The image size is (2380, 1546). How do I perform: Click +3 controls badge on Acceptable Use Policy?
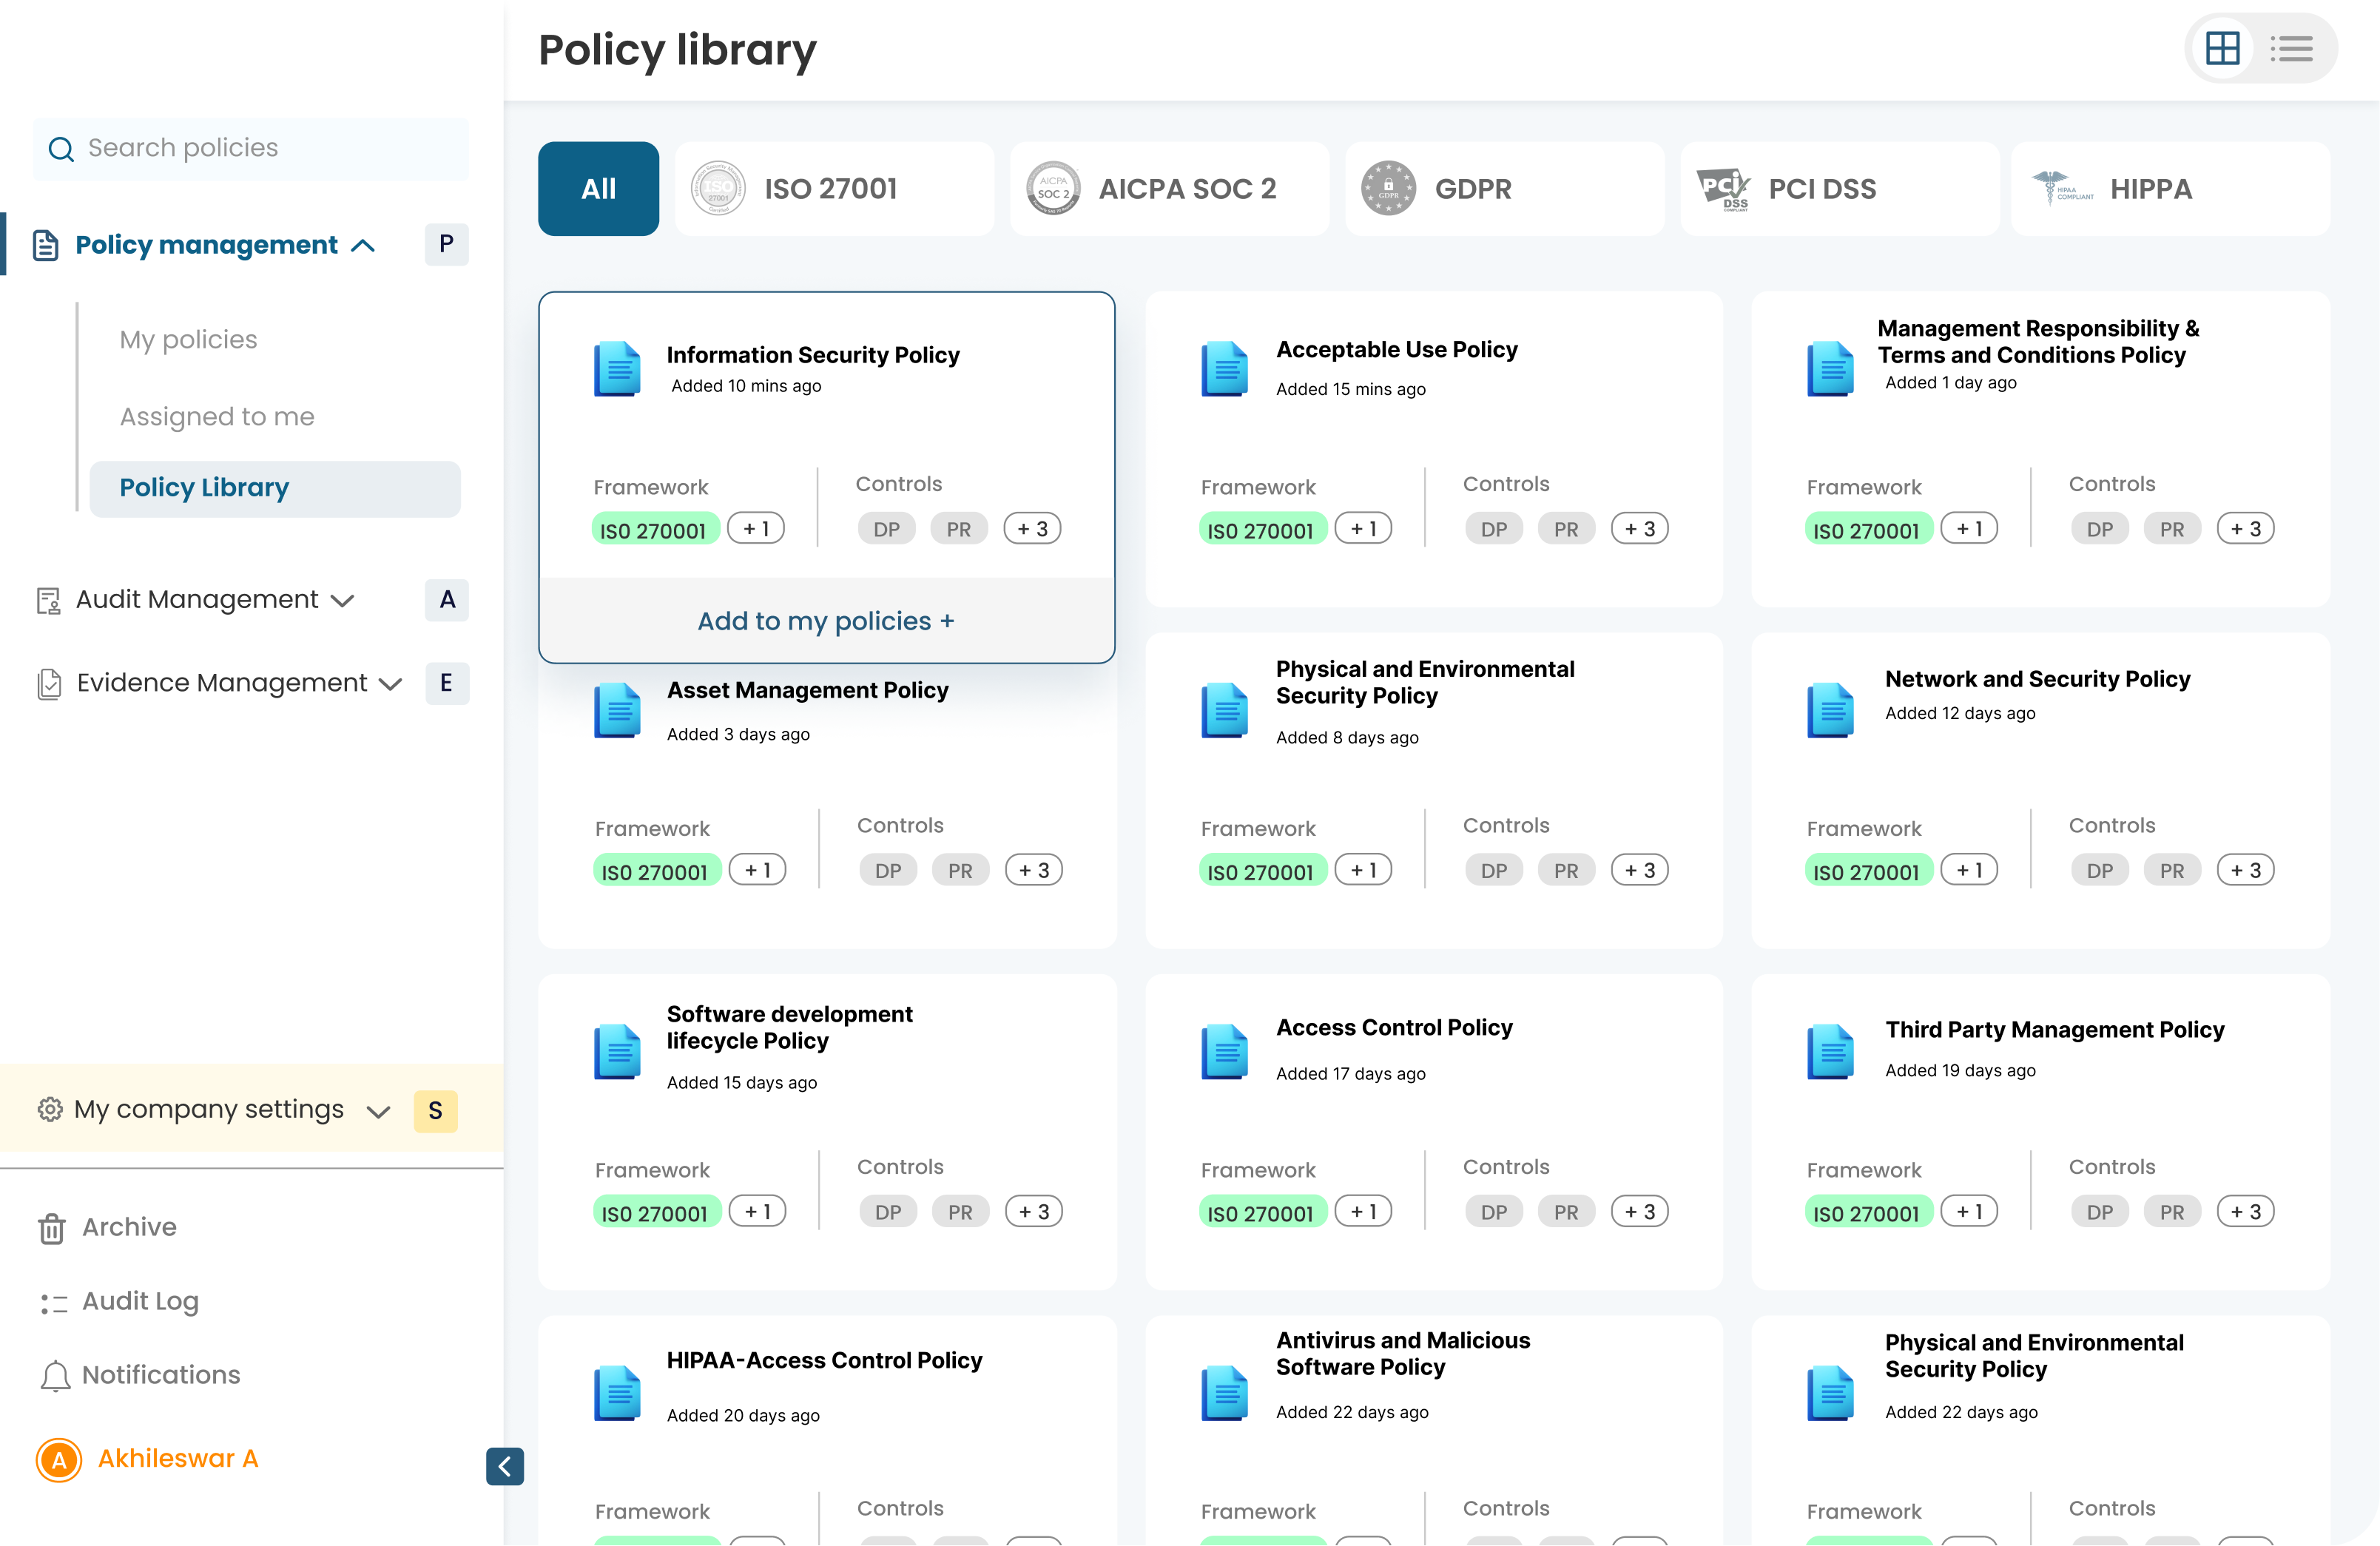pyautogui.click(x=1639, y=529)
